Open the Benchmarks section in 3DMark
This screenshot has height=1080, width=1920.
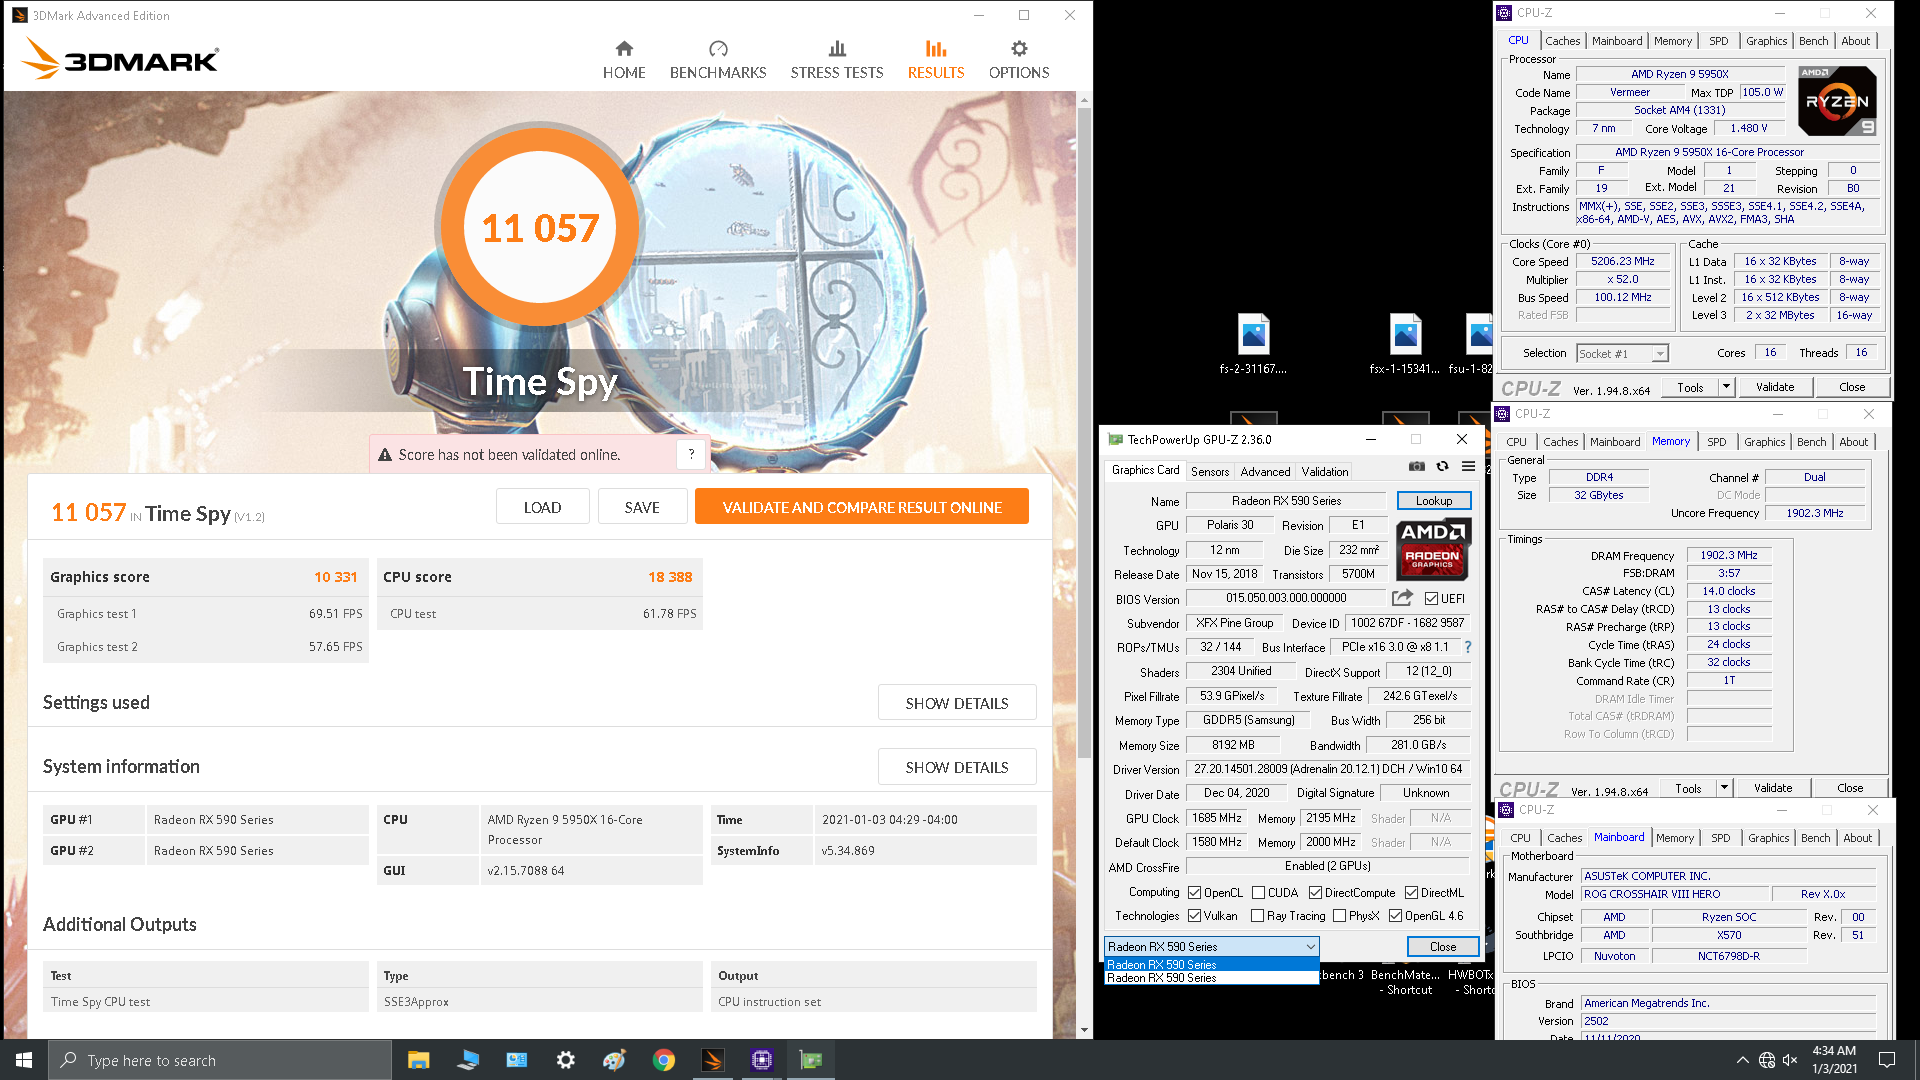(718, 60)
